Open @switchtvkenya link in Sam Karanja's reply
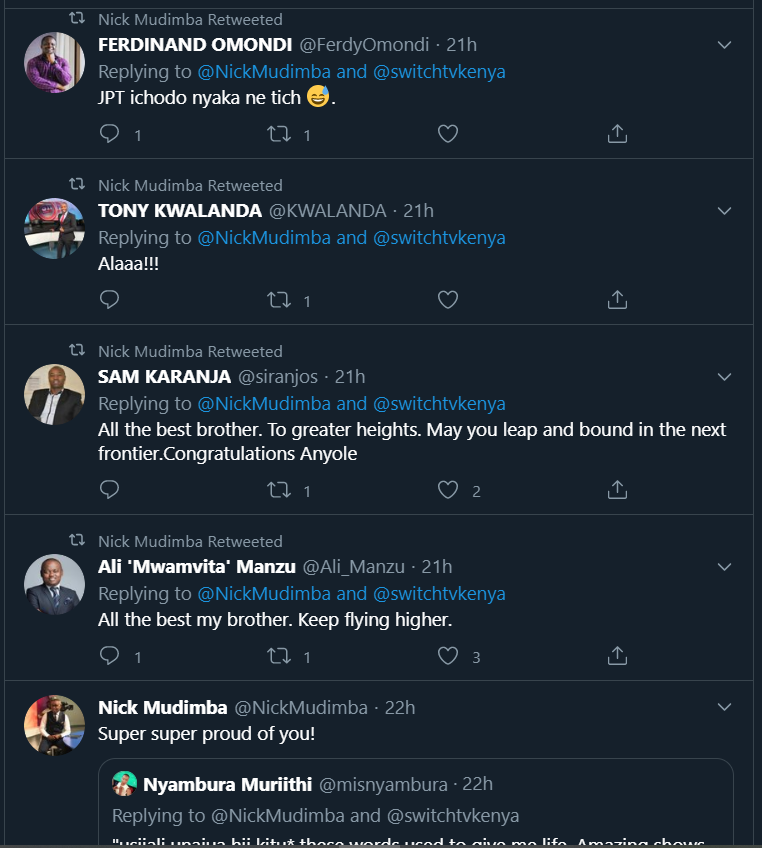Image resolution: width=762 pixels, height=848 pixels. point(439,404)
